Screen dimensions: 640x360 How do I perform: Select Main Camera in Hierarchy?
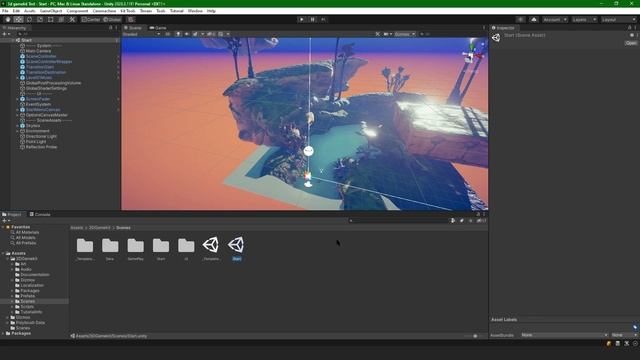[x=38, y=51]
